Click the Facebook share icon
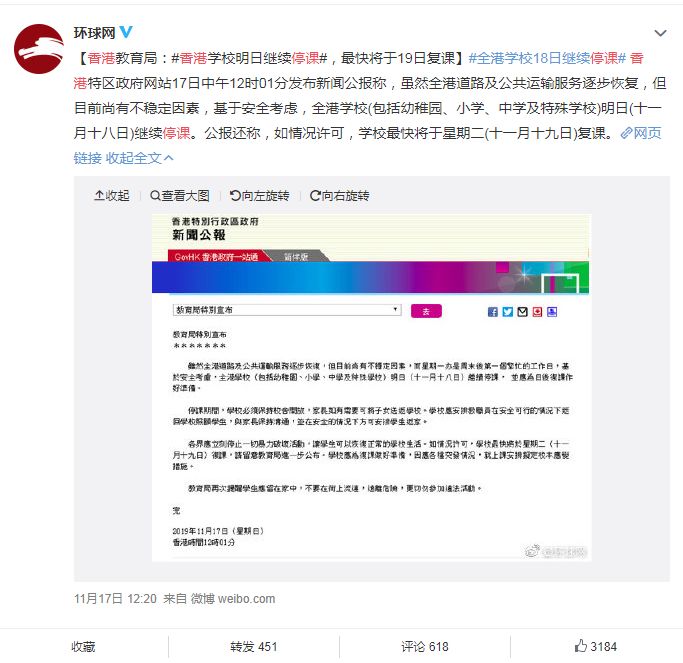Viewport: 683px width, 663px height. 493,312
